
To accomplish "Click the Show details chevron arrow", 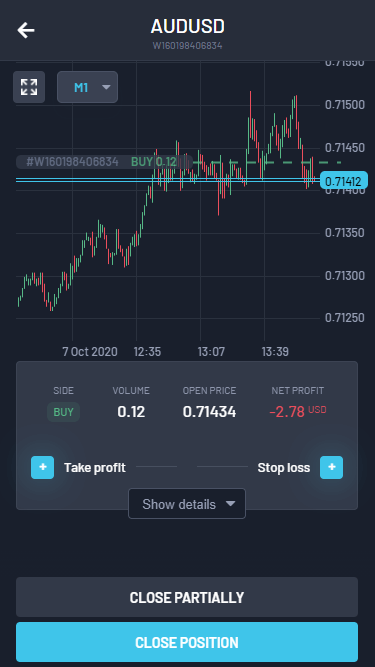I will point(230,504).
